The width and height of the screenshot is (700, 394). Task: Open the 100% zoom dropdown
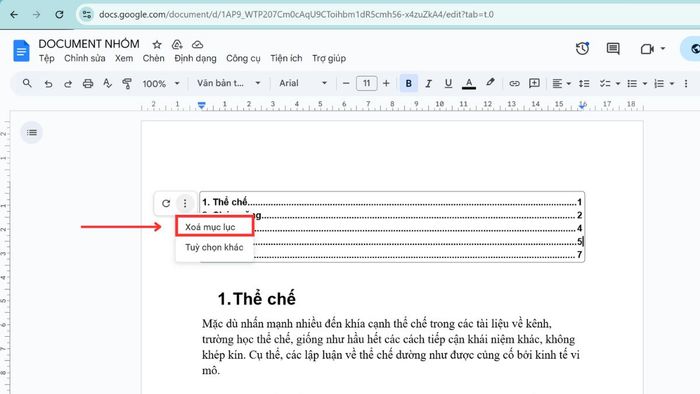(x=161, y=83)
